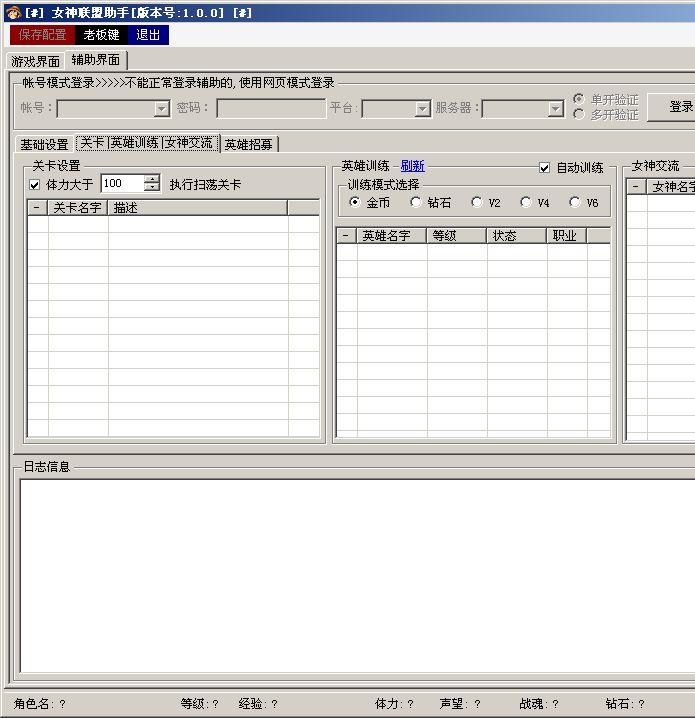Click the 职业 column header

click(565, 236)
